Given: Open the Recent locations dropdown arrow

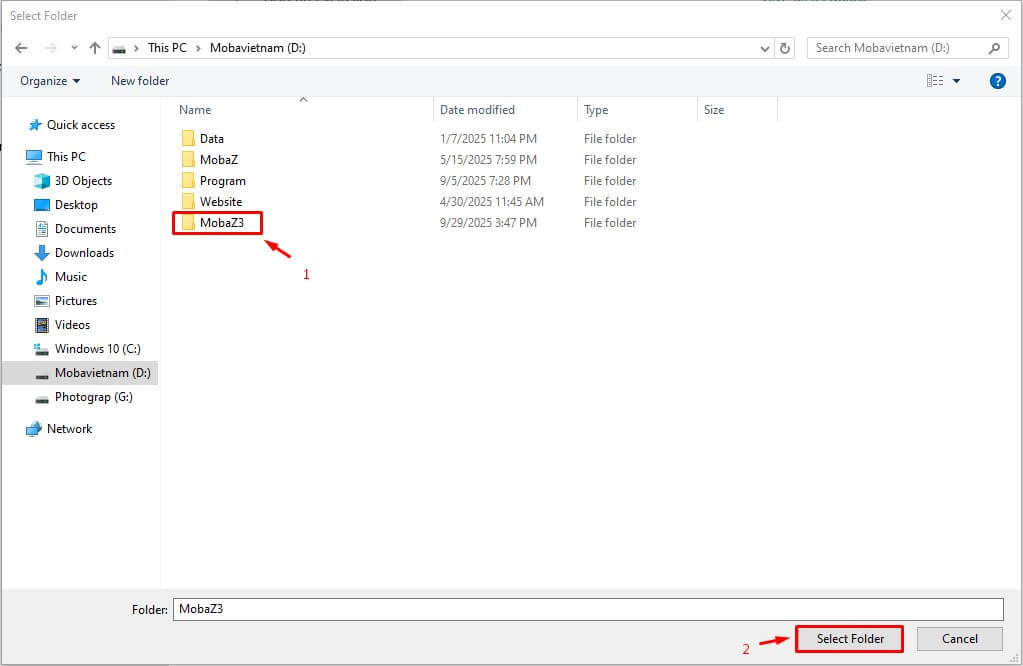Looking at the screenshot, I should click(x=74, y=48).
